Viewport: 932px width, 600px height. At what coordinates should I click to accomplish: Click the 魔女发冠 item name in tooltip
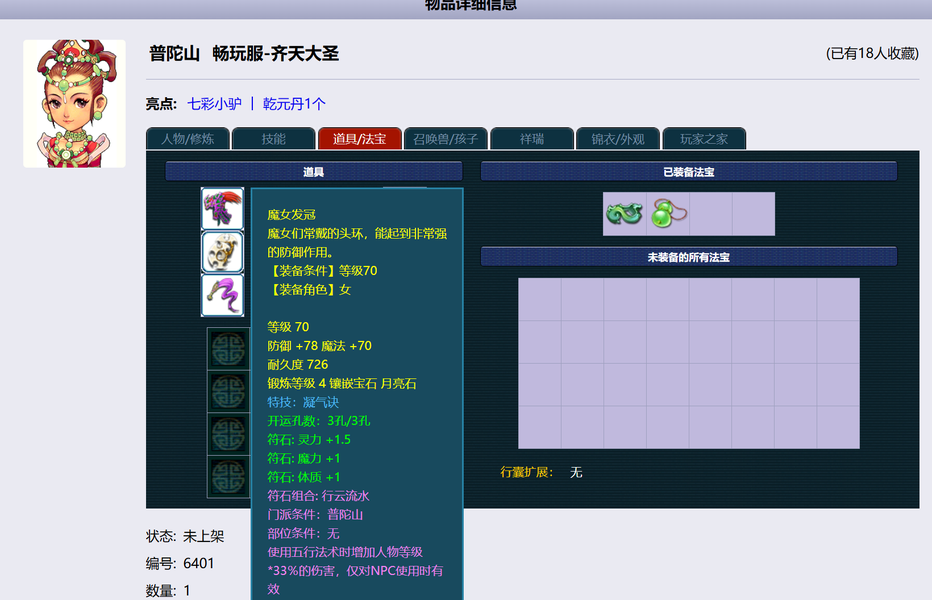point(291,215)
